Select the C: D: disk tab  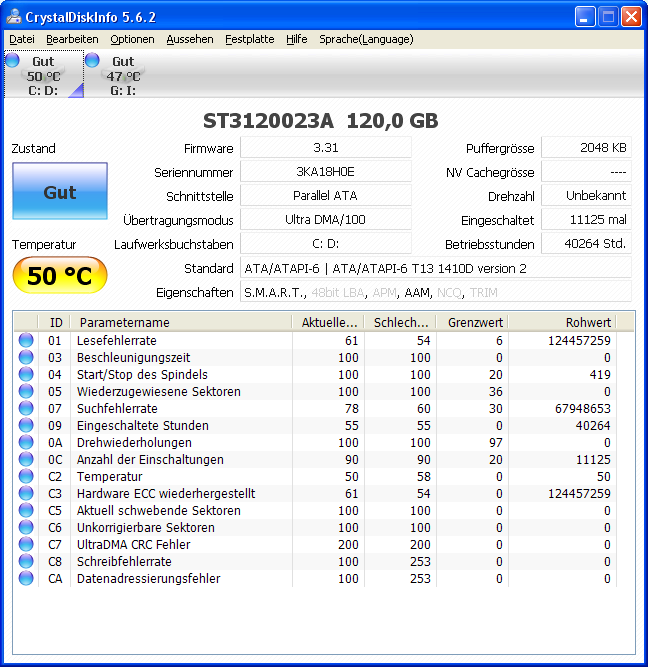(44, 74)
